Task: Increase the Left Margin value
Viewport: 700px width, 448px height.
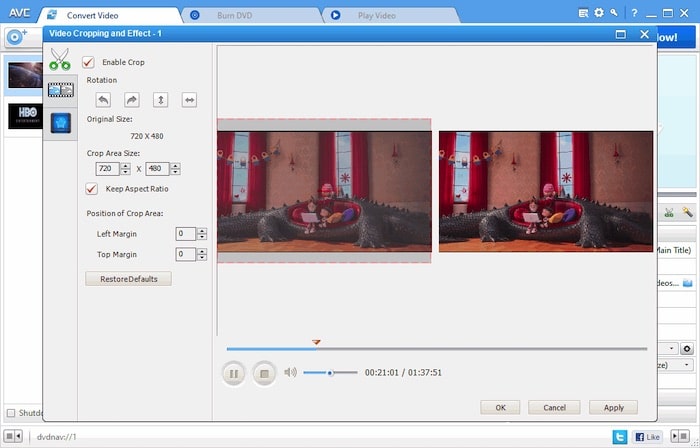Action: point(202,230)
